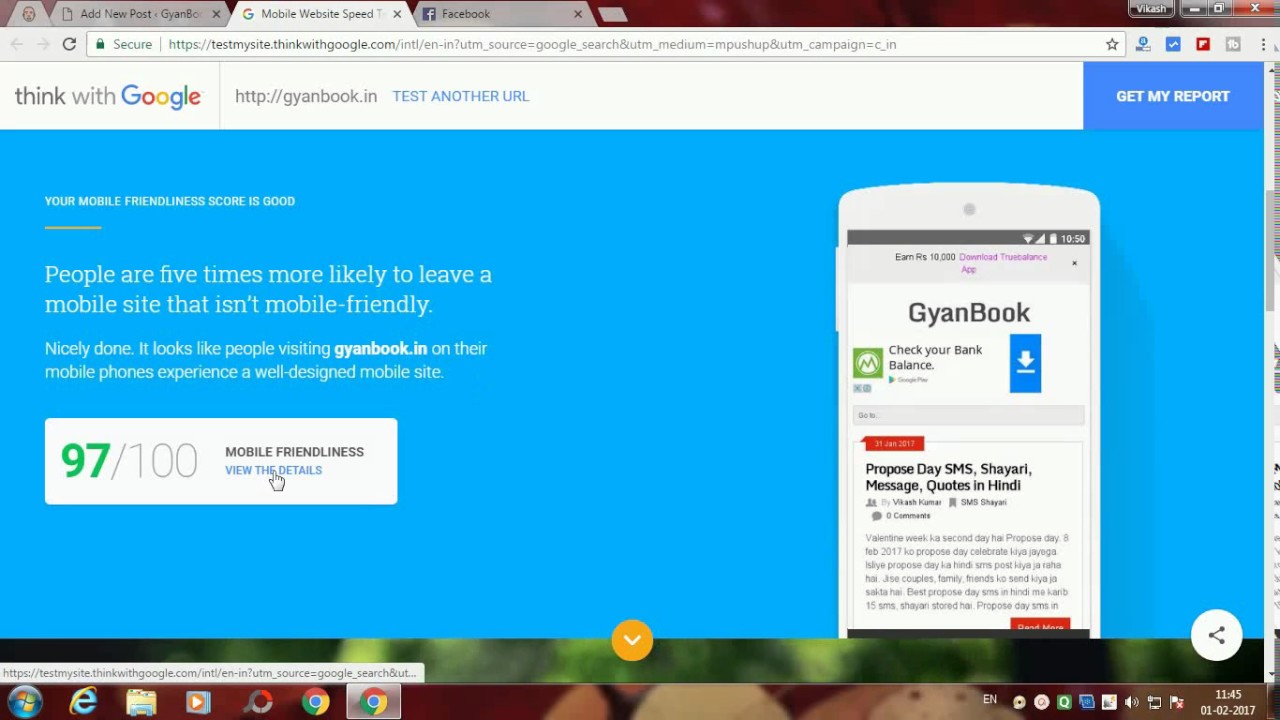Click VIEW THE DETAILS link
Viewport: 1280px width, 720px height.
tap(273, 470)
